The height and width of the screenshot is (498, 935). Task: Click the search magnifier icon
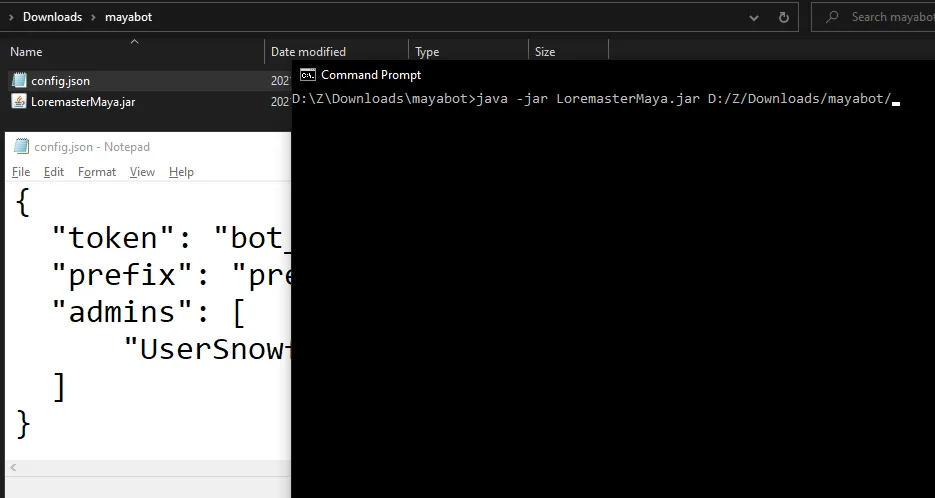coord(832,17)
